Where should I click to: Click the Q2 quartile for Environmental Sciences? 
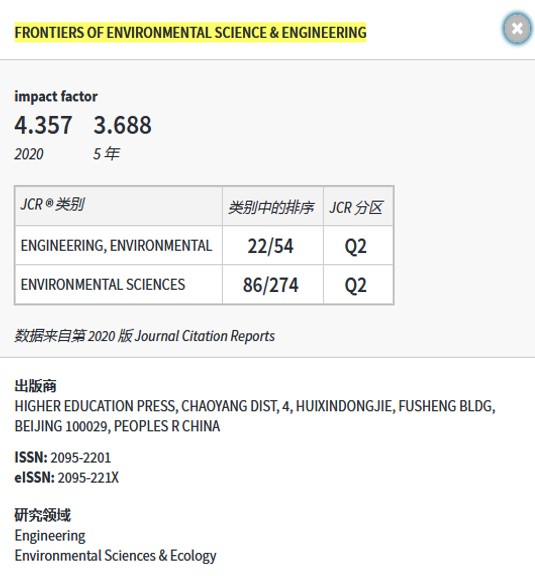(358, 285)
